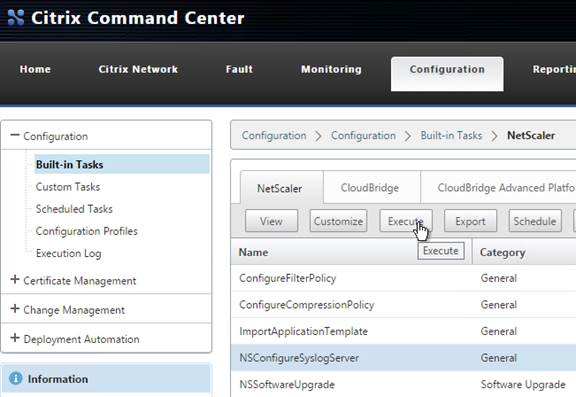576x397 pixels.
Task: Expand the Change Management section
Action: pyautogui.click(x=15, y=309)
